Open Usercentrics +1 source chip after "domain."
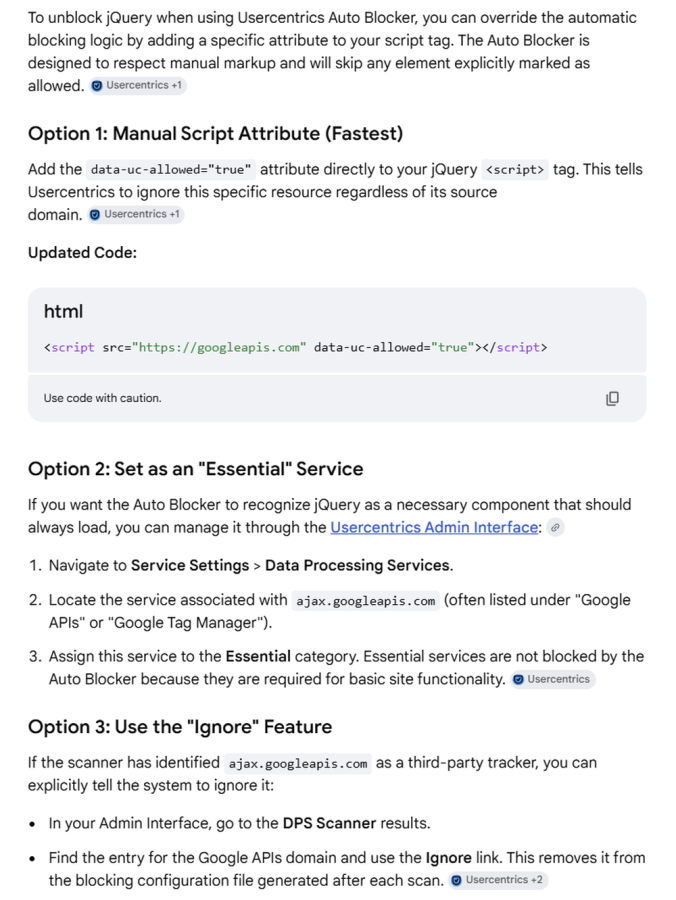676x900 pixels. point(136,214)
